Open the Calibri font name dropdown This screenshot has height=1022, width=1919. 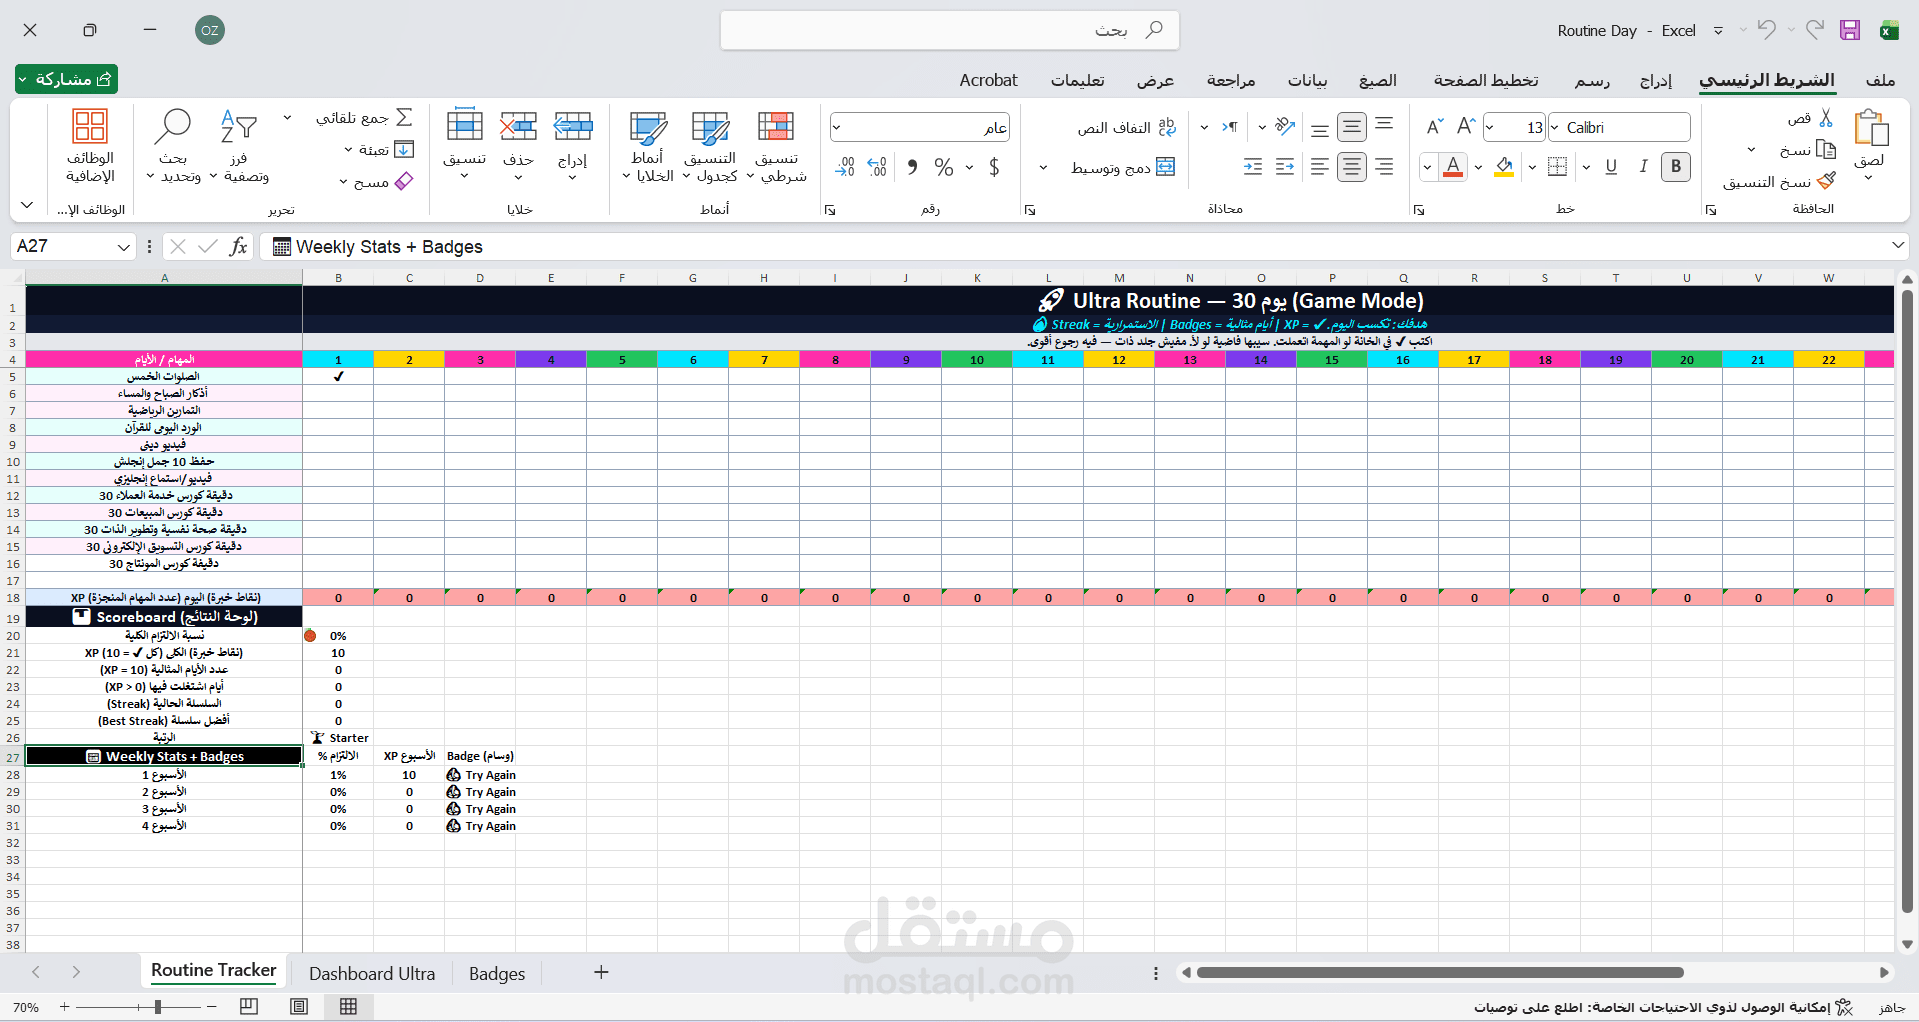coord(1555,127)
